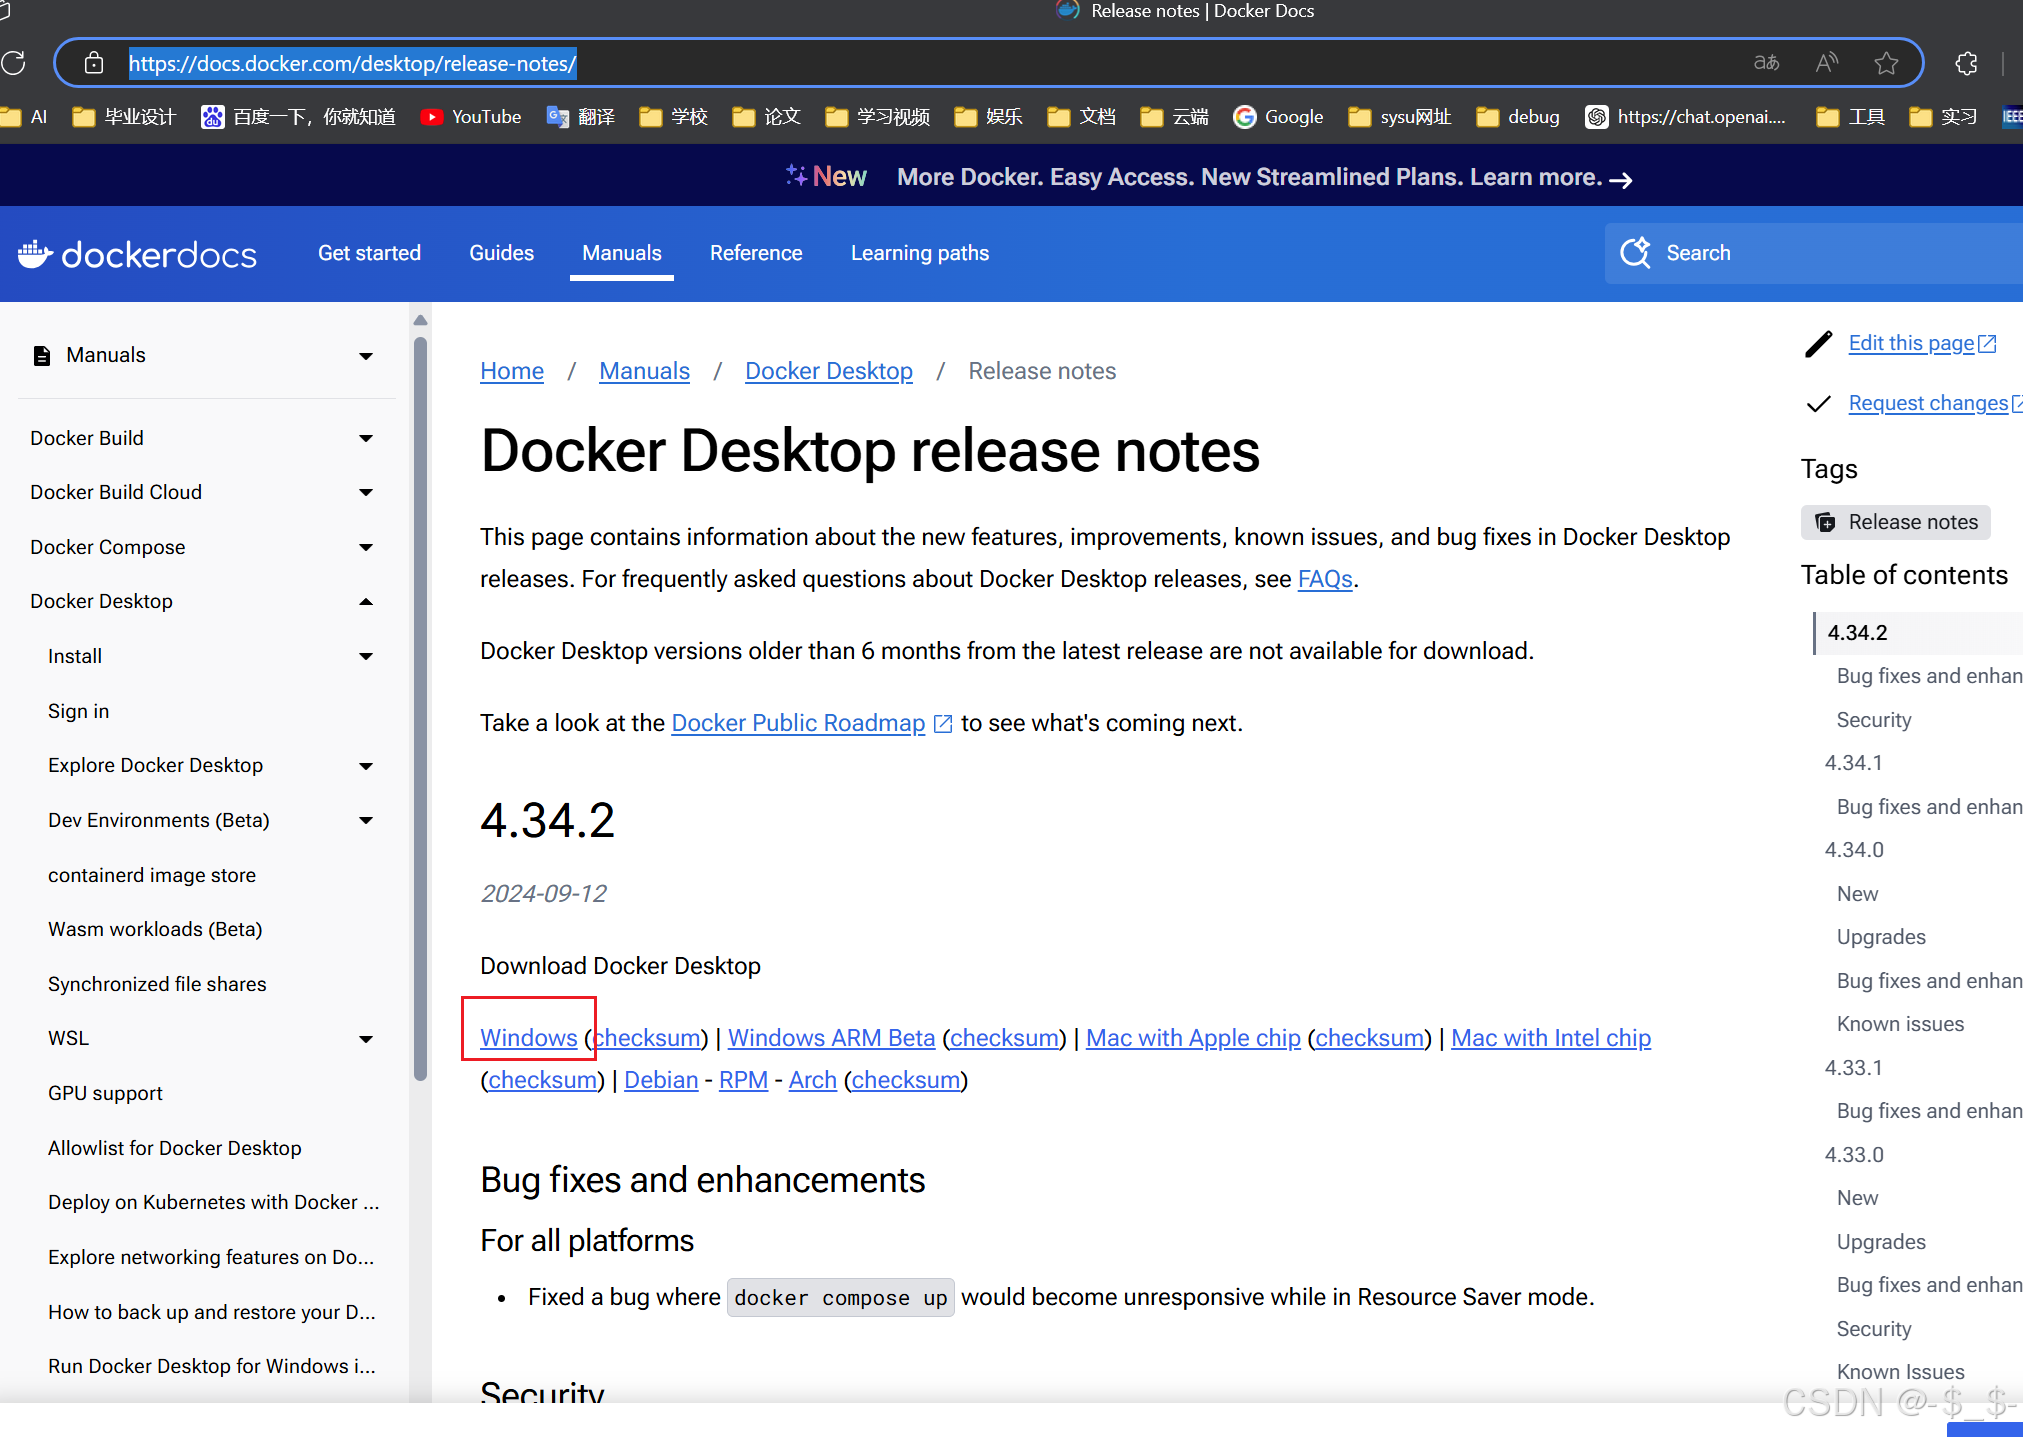Expand the WSL submenu
This screenshot has height=1437, width=2023.
point(366,1040)
